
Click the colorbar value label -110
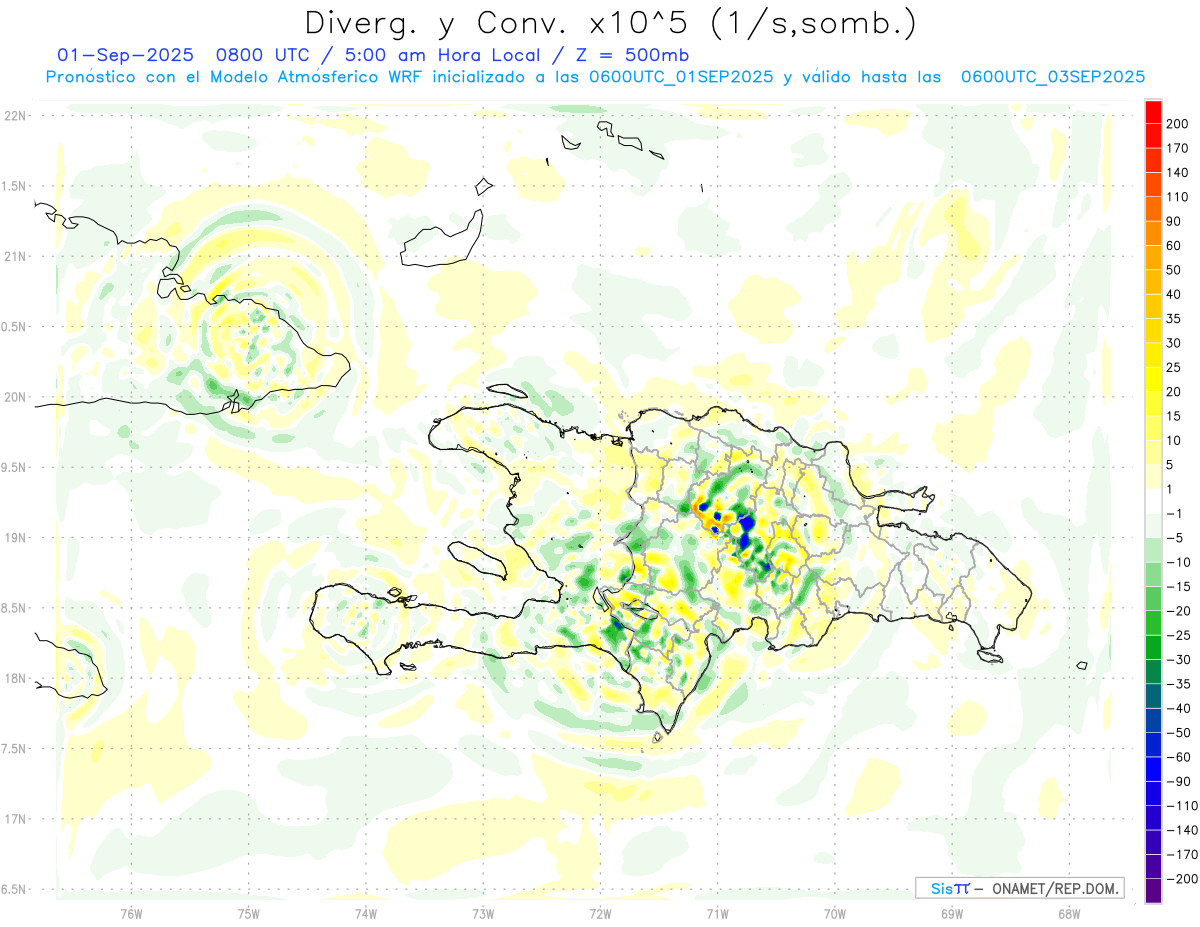tap(1181, 806)
